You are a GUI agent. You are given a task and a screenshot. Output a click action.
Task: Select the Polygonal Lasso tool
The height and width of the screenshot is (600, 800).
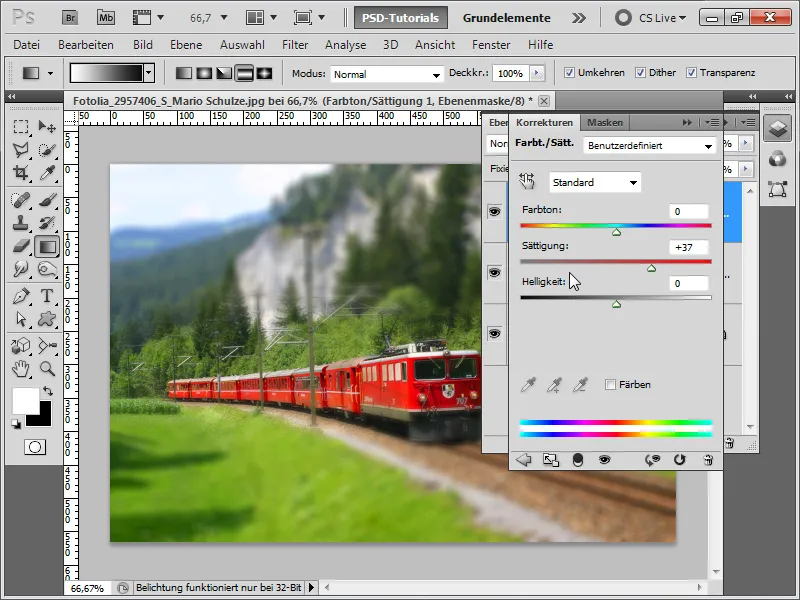[21, 149]
